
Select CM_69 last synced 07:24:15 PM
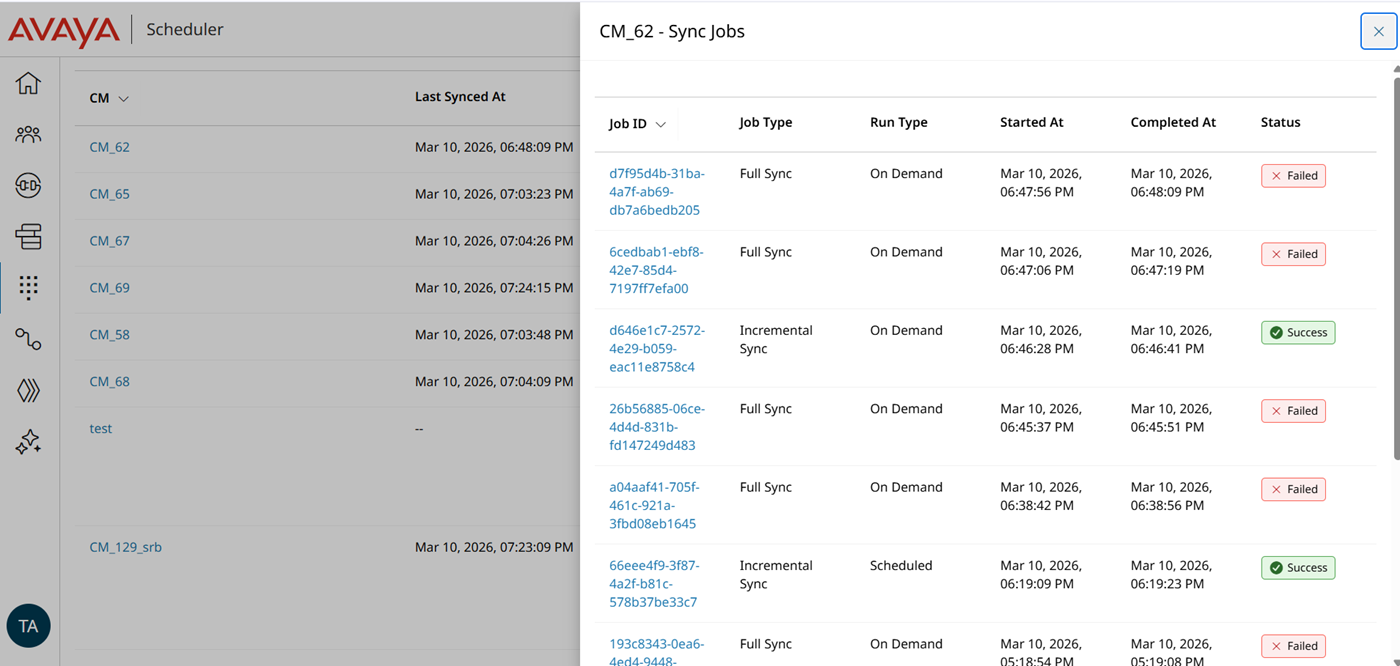[494, 288]
